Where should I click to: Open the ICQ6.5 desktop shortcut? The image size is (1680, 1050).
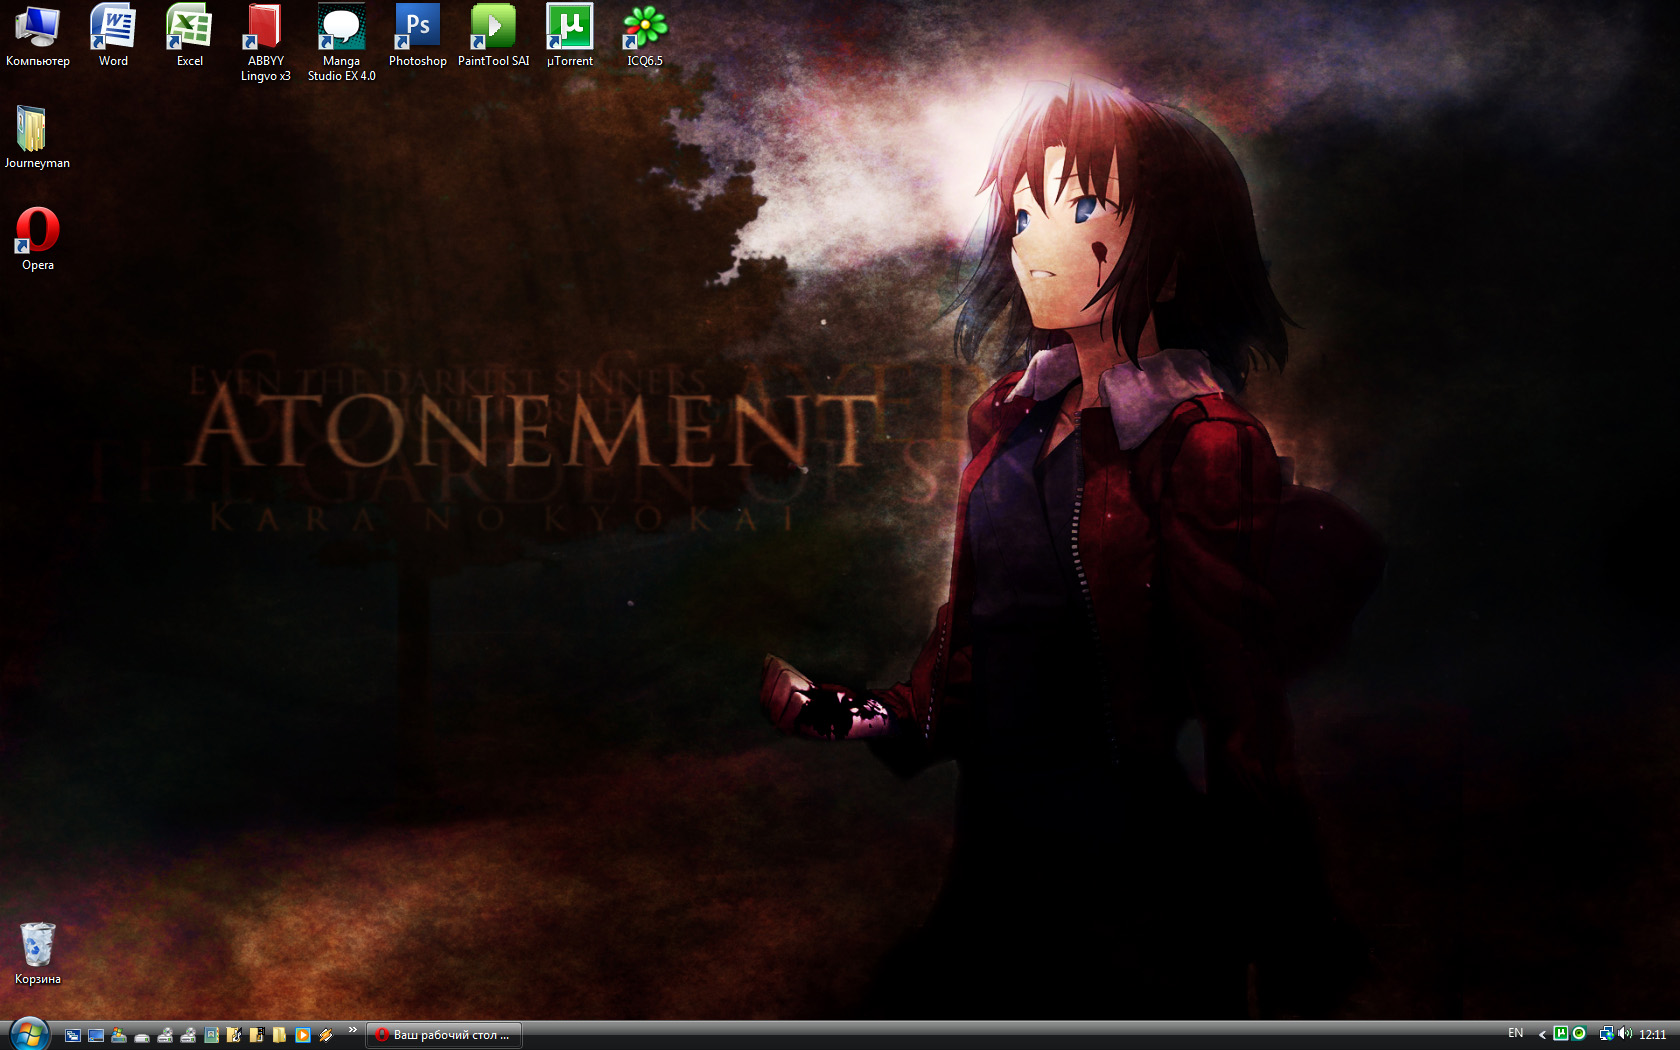pyautogui.click(x=645, y=37)
